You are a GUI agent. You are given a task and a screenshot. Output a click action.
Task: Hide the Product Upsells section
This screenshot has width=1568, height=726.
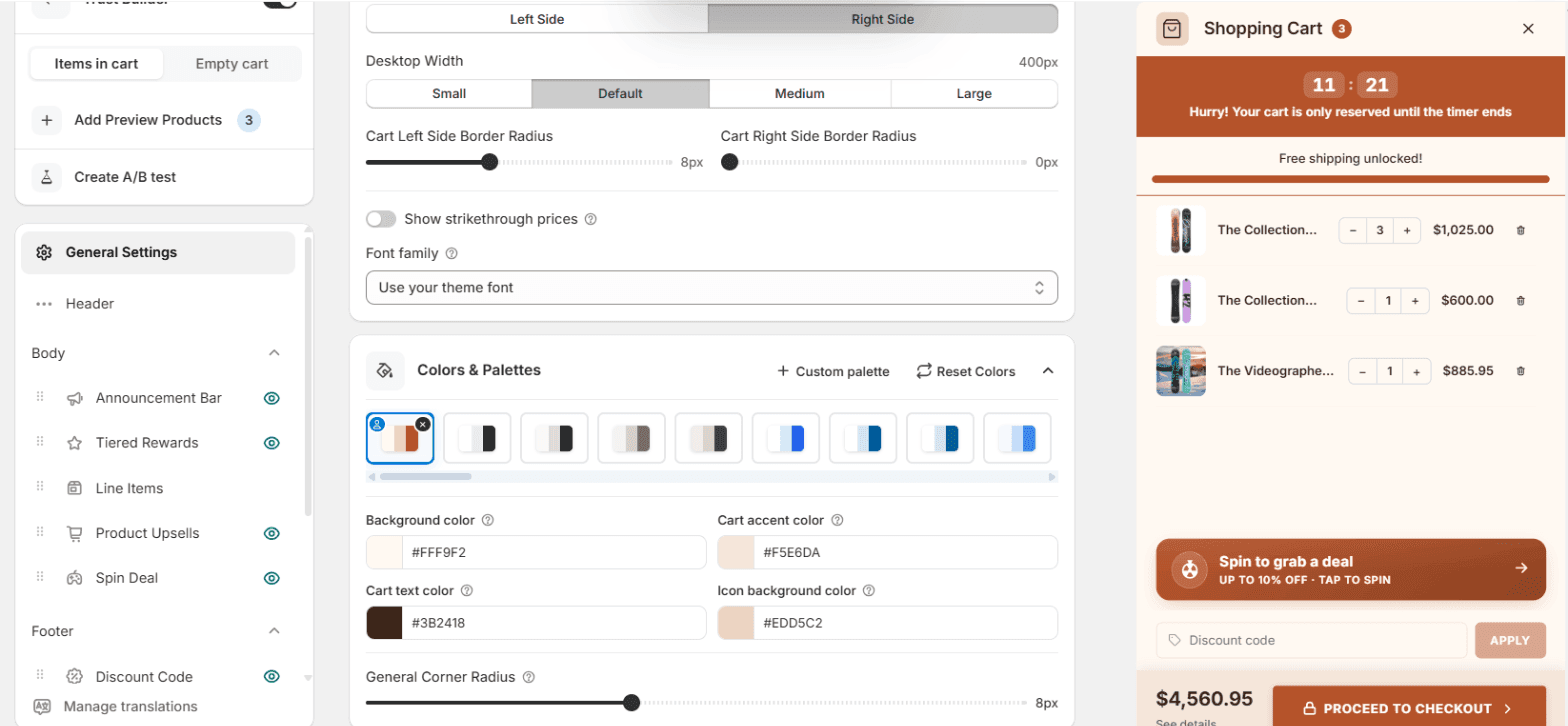pos(271,534)
